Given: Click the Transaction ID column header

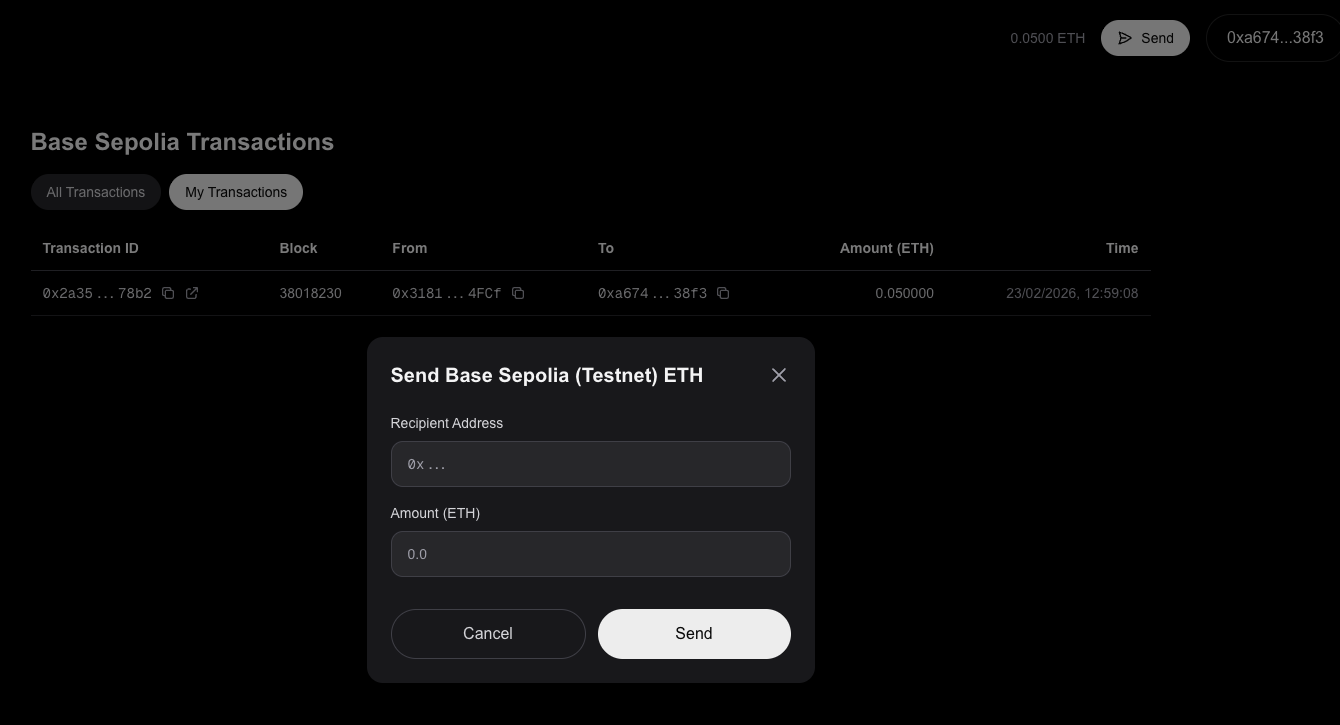Looking at the screenshot, I should tap(90, 248).
